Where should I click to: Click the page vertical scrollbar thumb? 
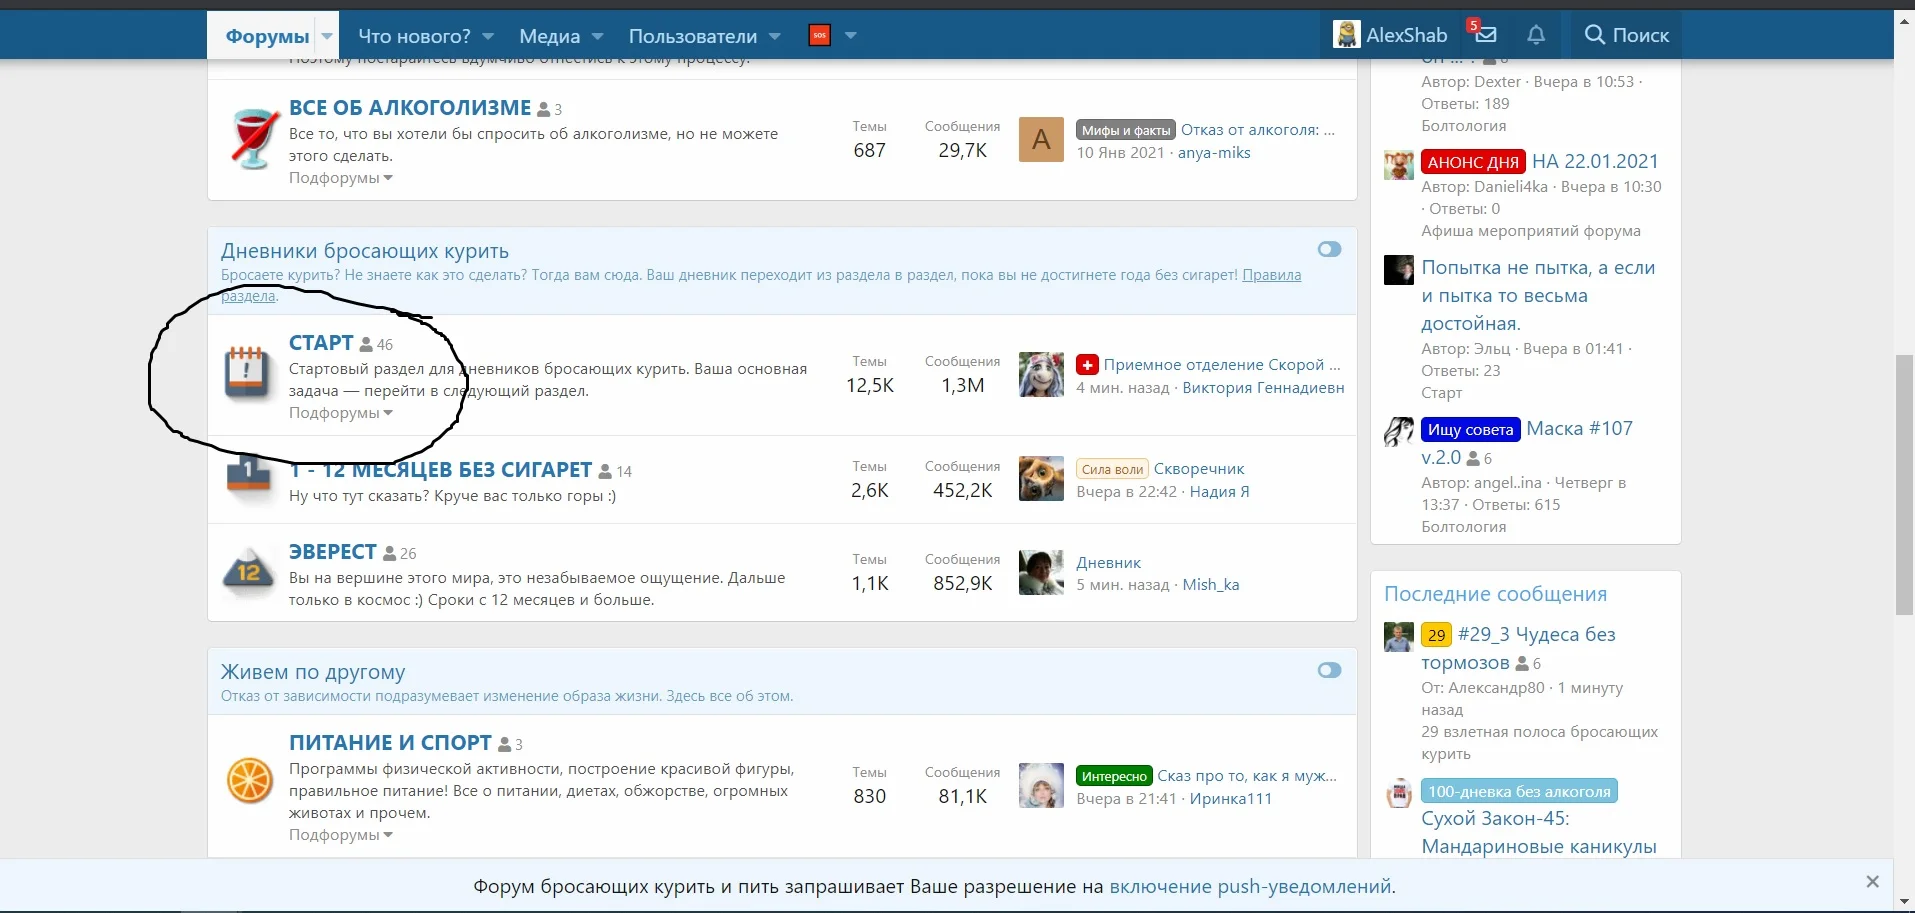(x=1904, y=485)
